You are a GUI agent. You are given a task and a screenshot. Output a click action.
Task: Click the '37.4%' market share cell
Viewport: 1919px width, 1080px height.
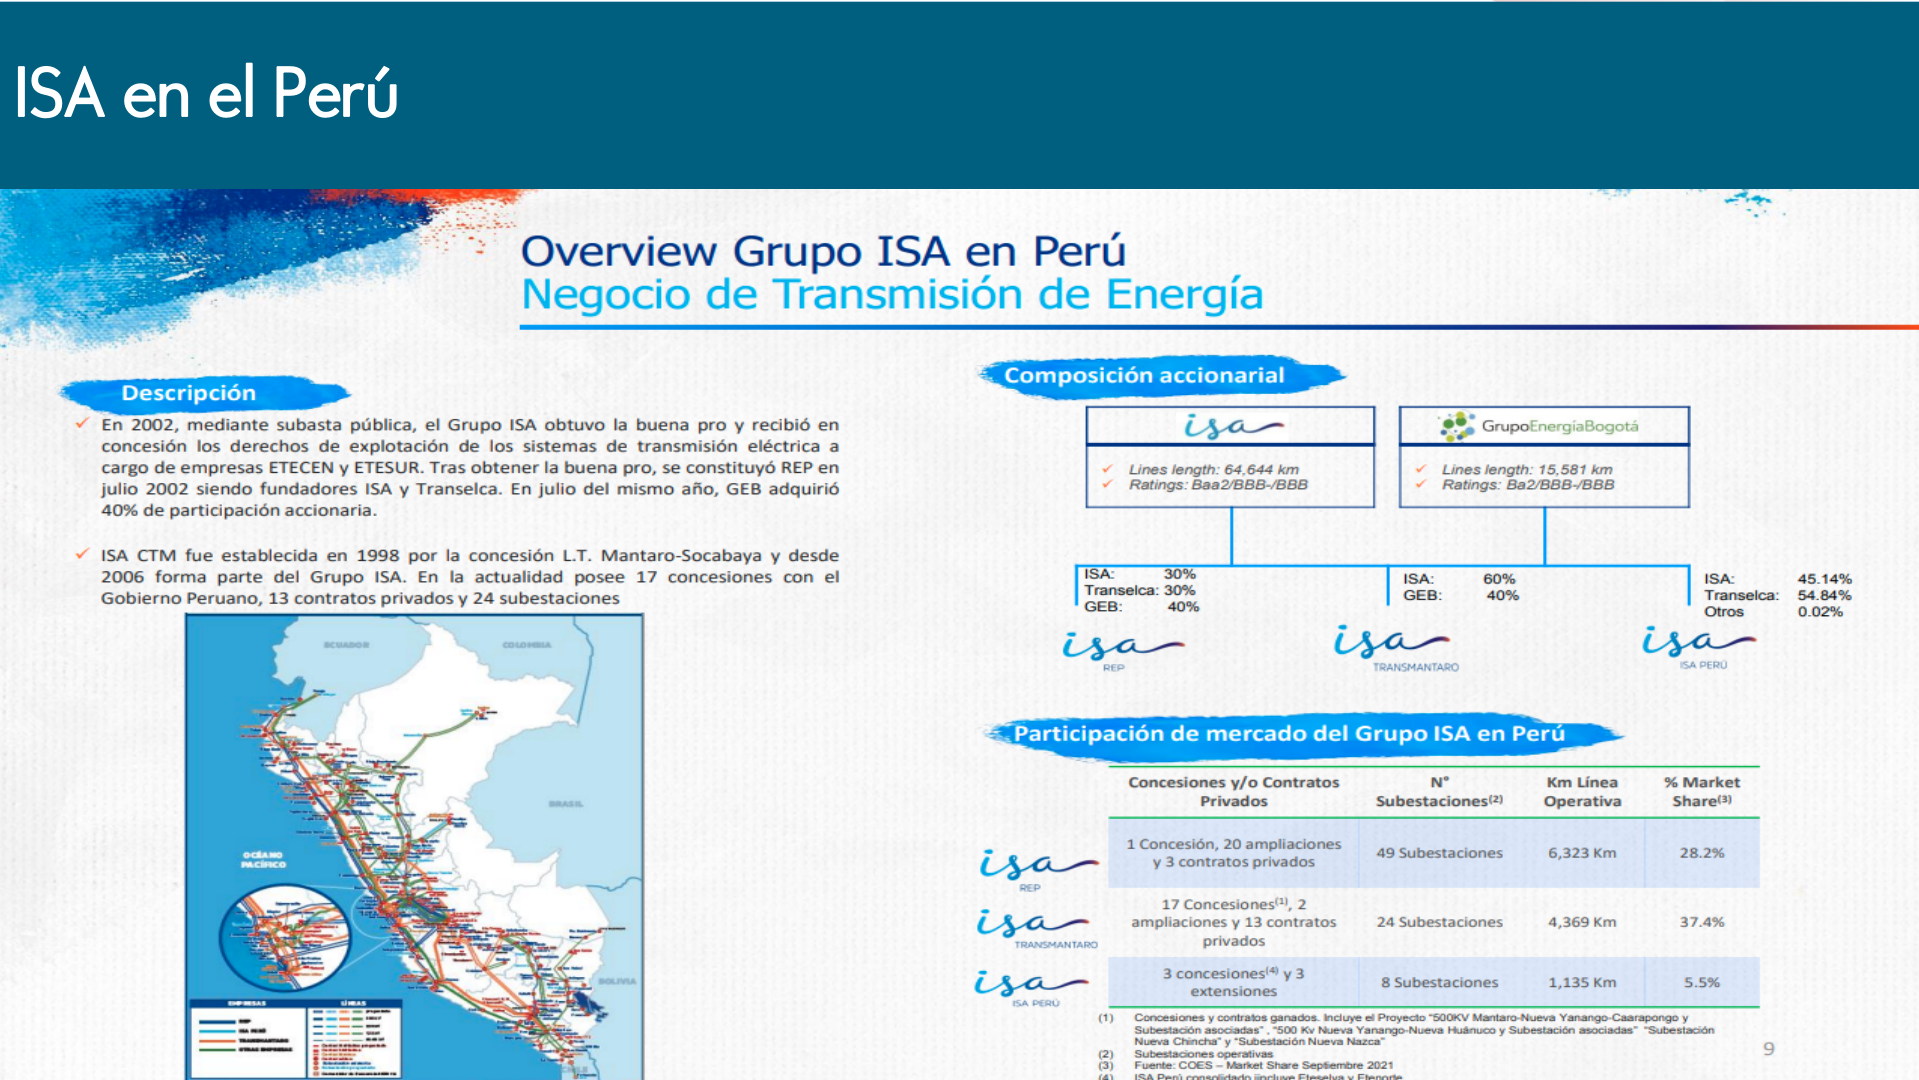pos(1701,922)
